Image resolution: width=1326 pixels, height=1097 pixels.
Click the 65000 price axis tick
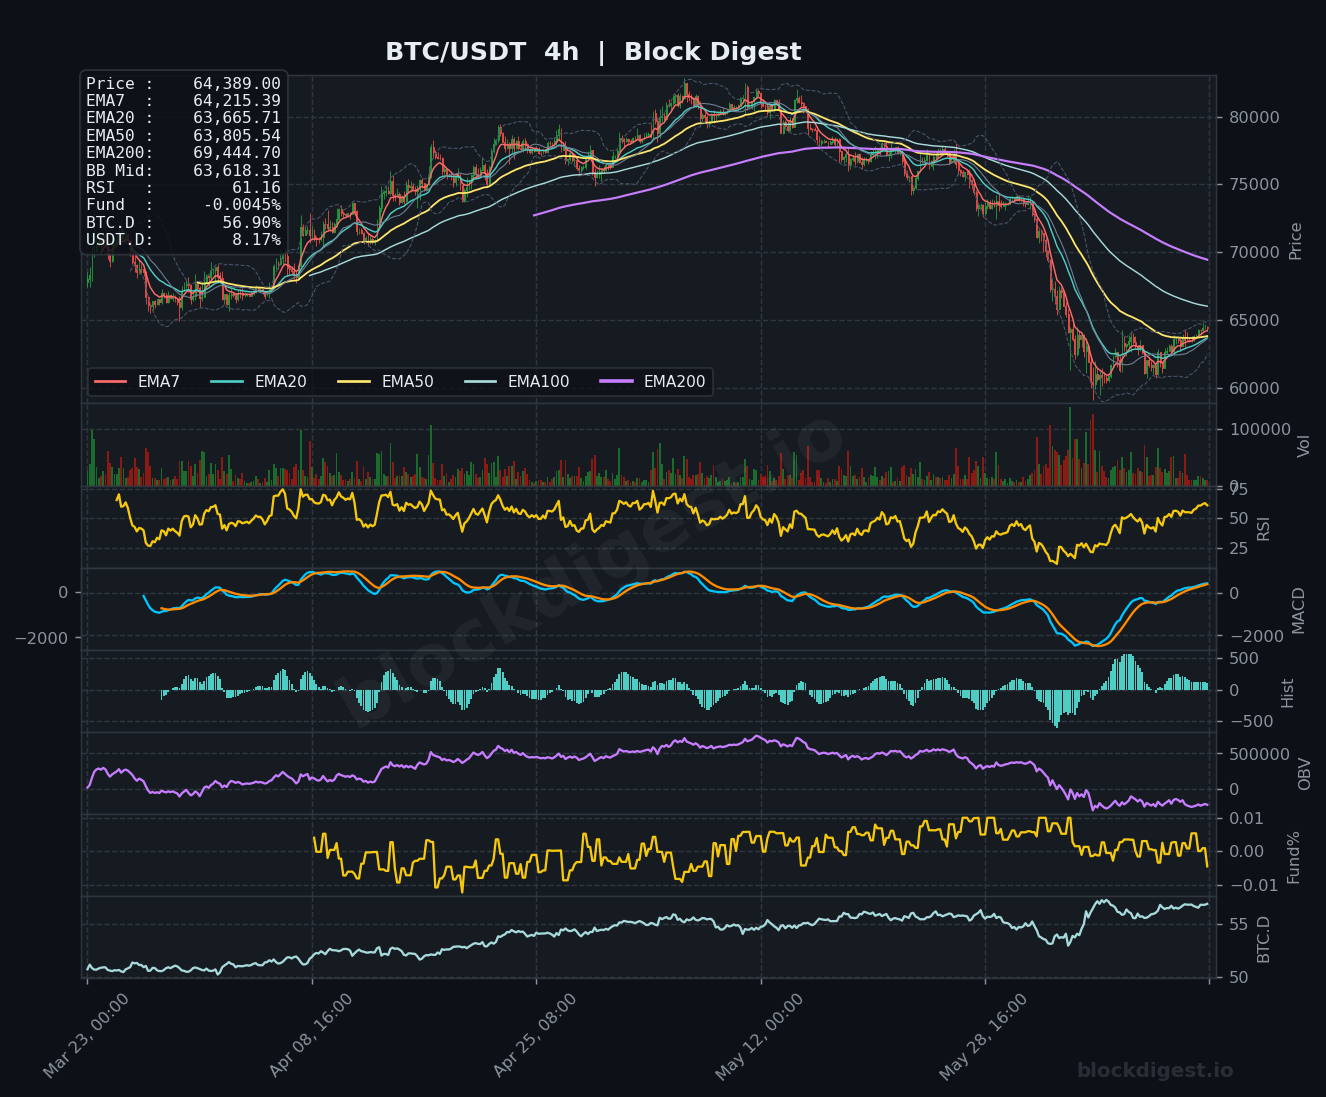(x=1253, y=320)
